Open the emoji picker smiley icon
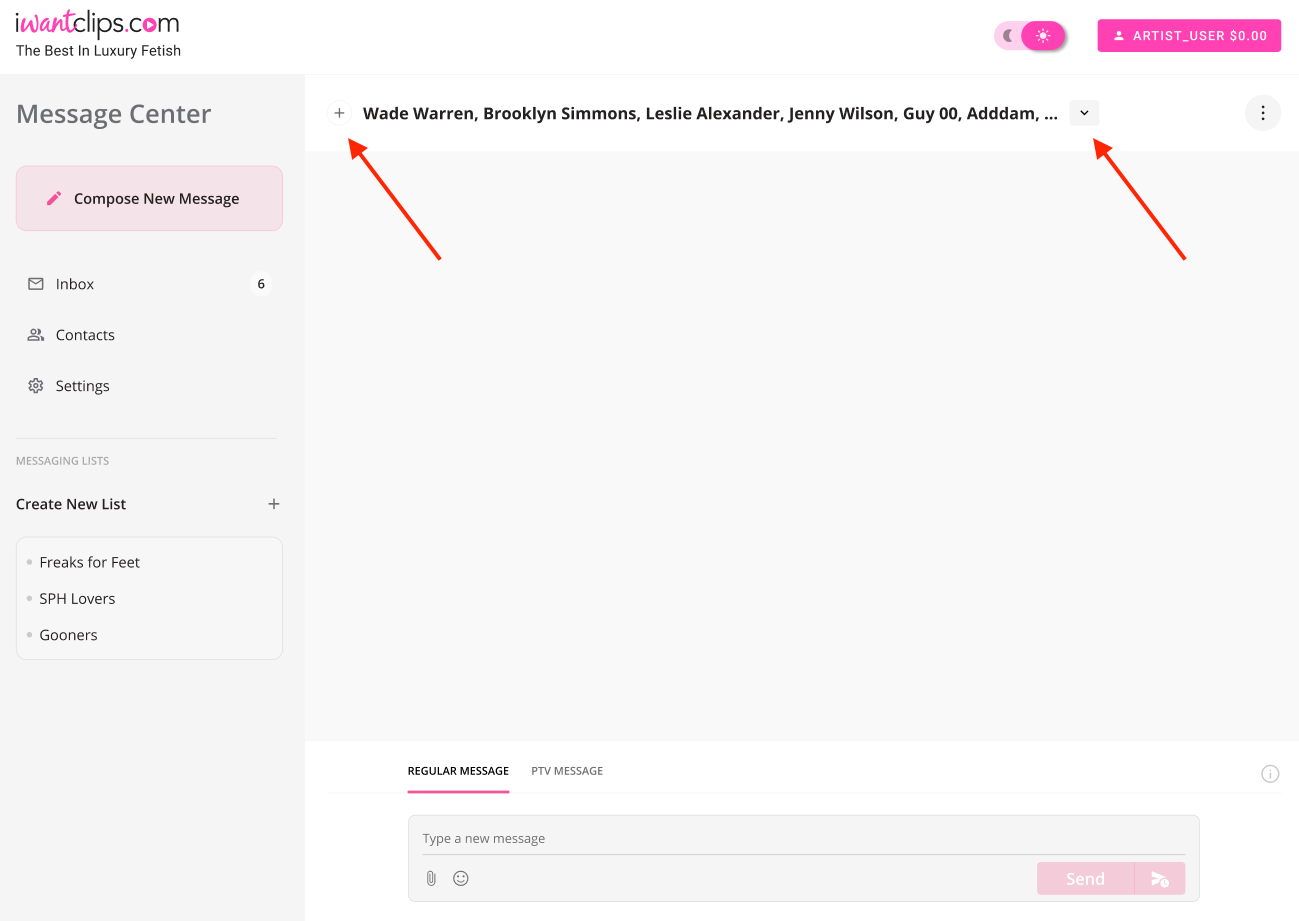Image resolution: width=1299 pixels, height=921 pixels. (461, 878)
